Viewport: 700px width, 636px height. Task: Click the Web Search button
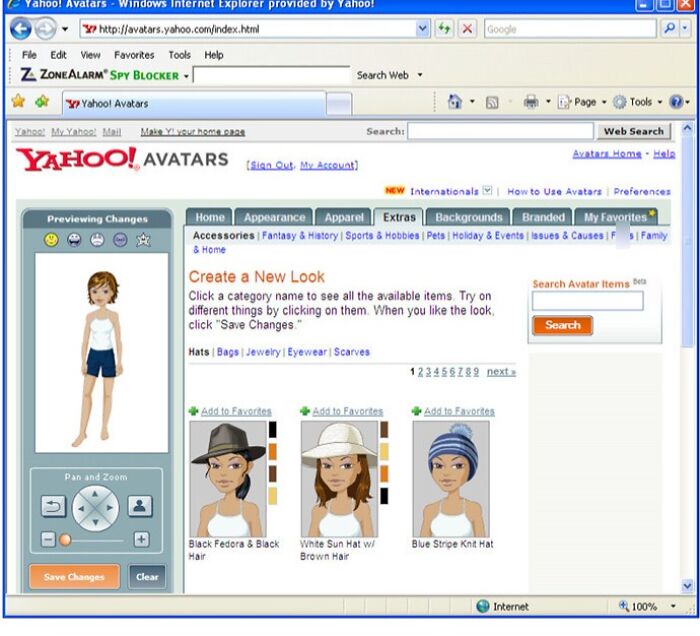click(633, 131)
